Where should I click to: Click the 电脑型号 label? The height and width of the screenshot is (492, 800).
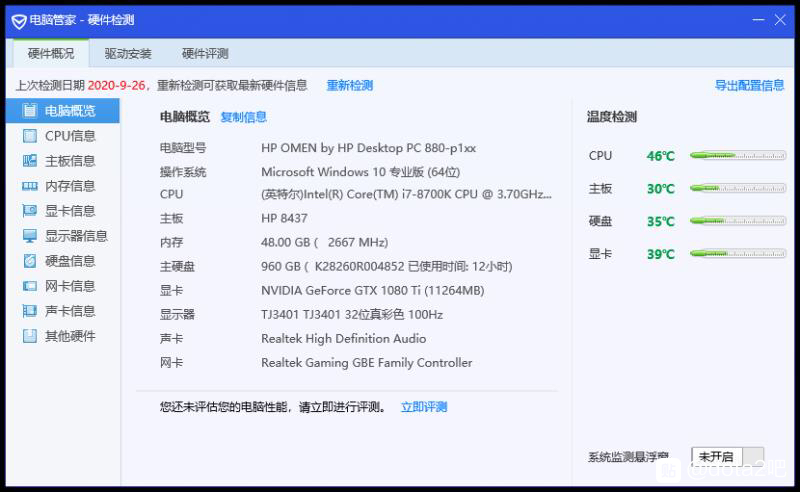(183, 148)
